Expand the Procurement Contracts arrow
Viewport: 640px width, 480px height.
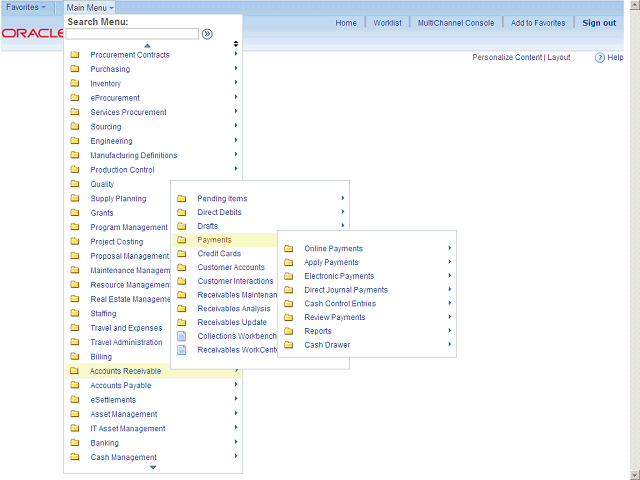236,54
